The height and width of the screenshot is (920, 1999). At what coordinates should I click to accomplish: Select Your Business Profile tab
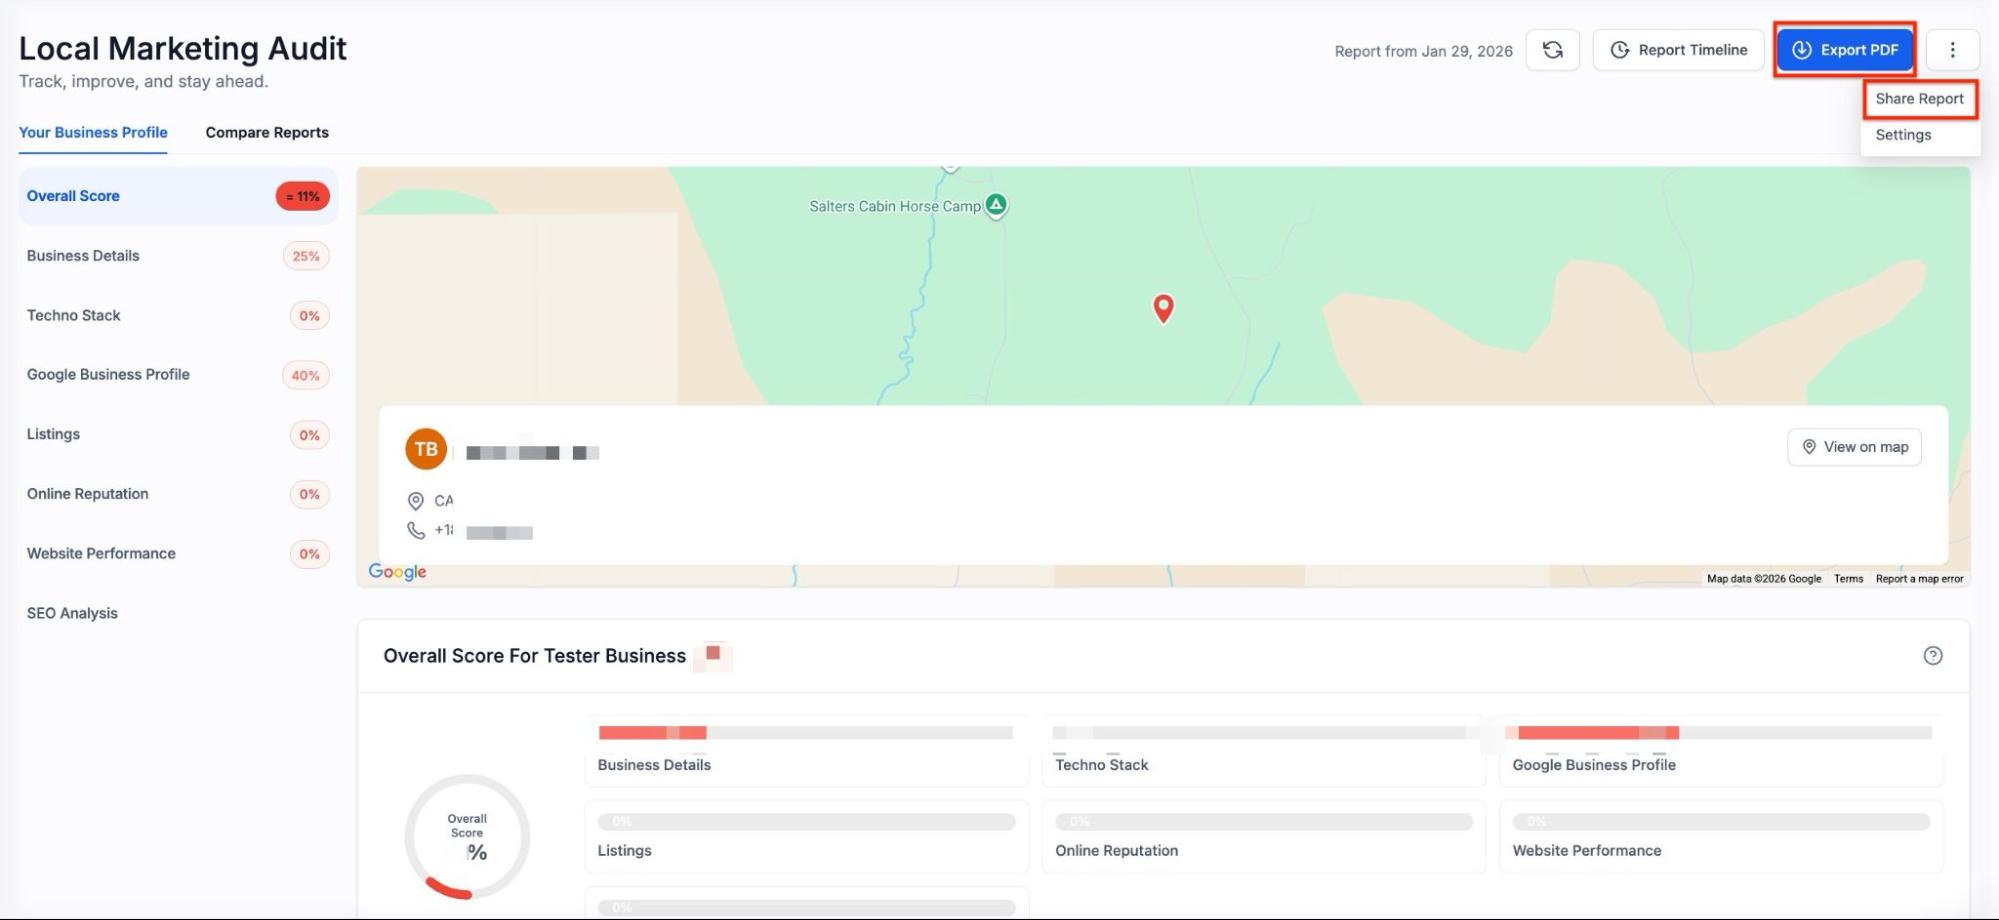point(93,132)
